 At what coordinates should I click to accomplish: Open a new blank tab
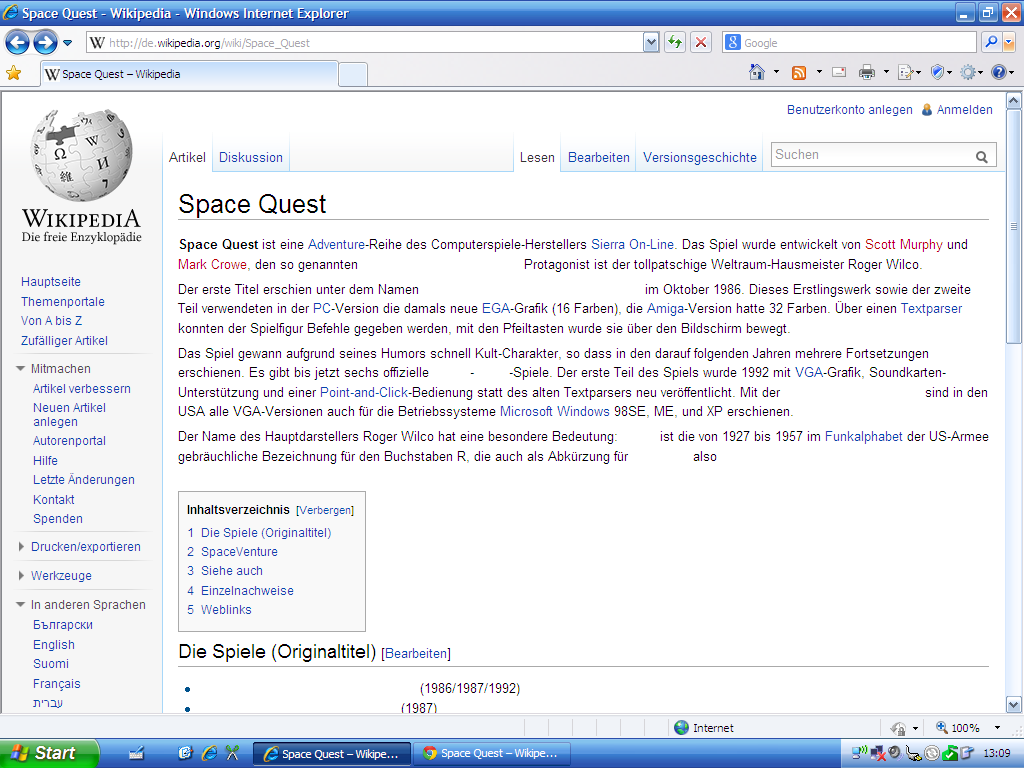click(353, 74)
